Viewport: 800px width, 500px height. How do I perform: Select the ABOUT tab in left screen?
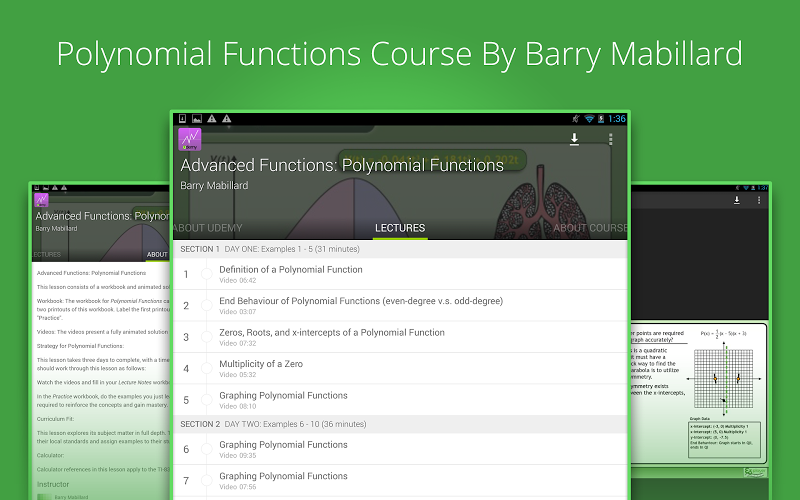tap(157, 254)
